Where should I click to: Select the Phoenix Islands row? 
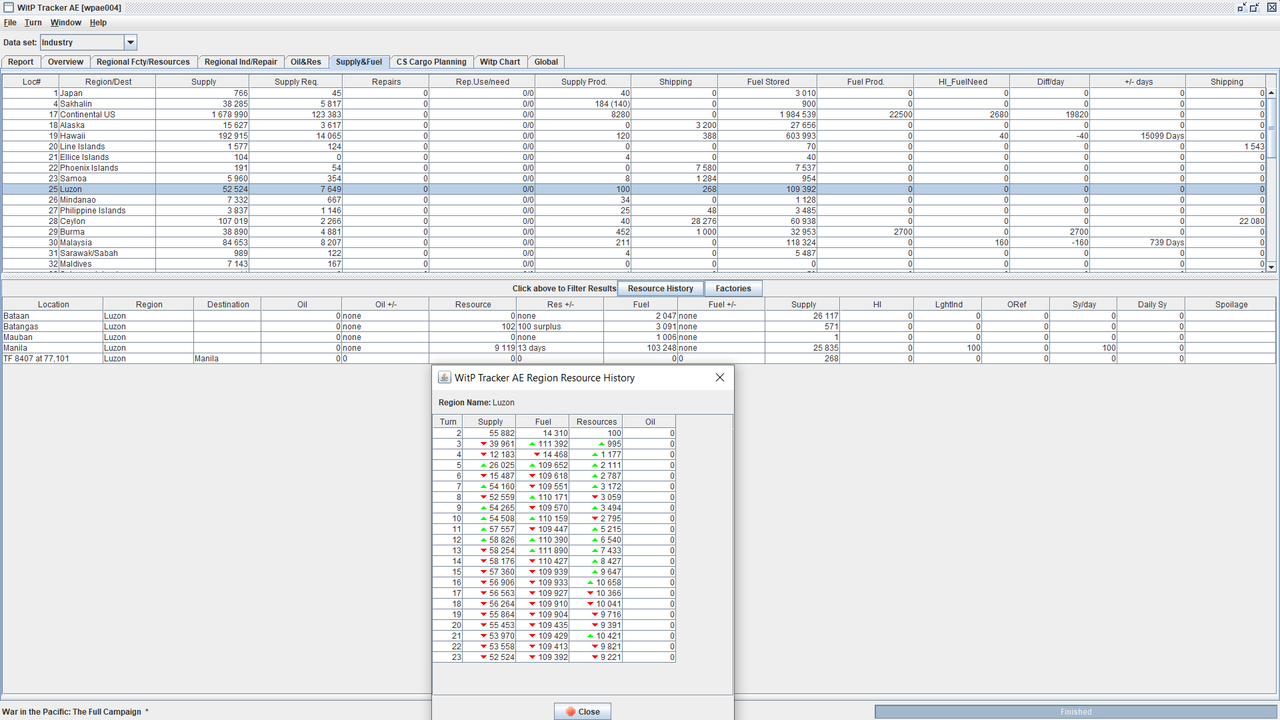pyautogui.click(x=634, y=168)
